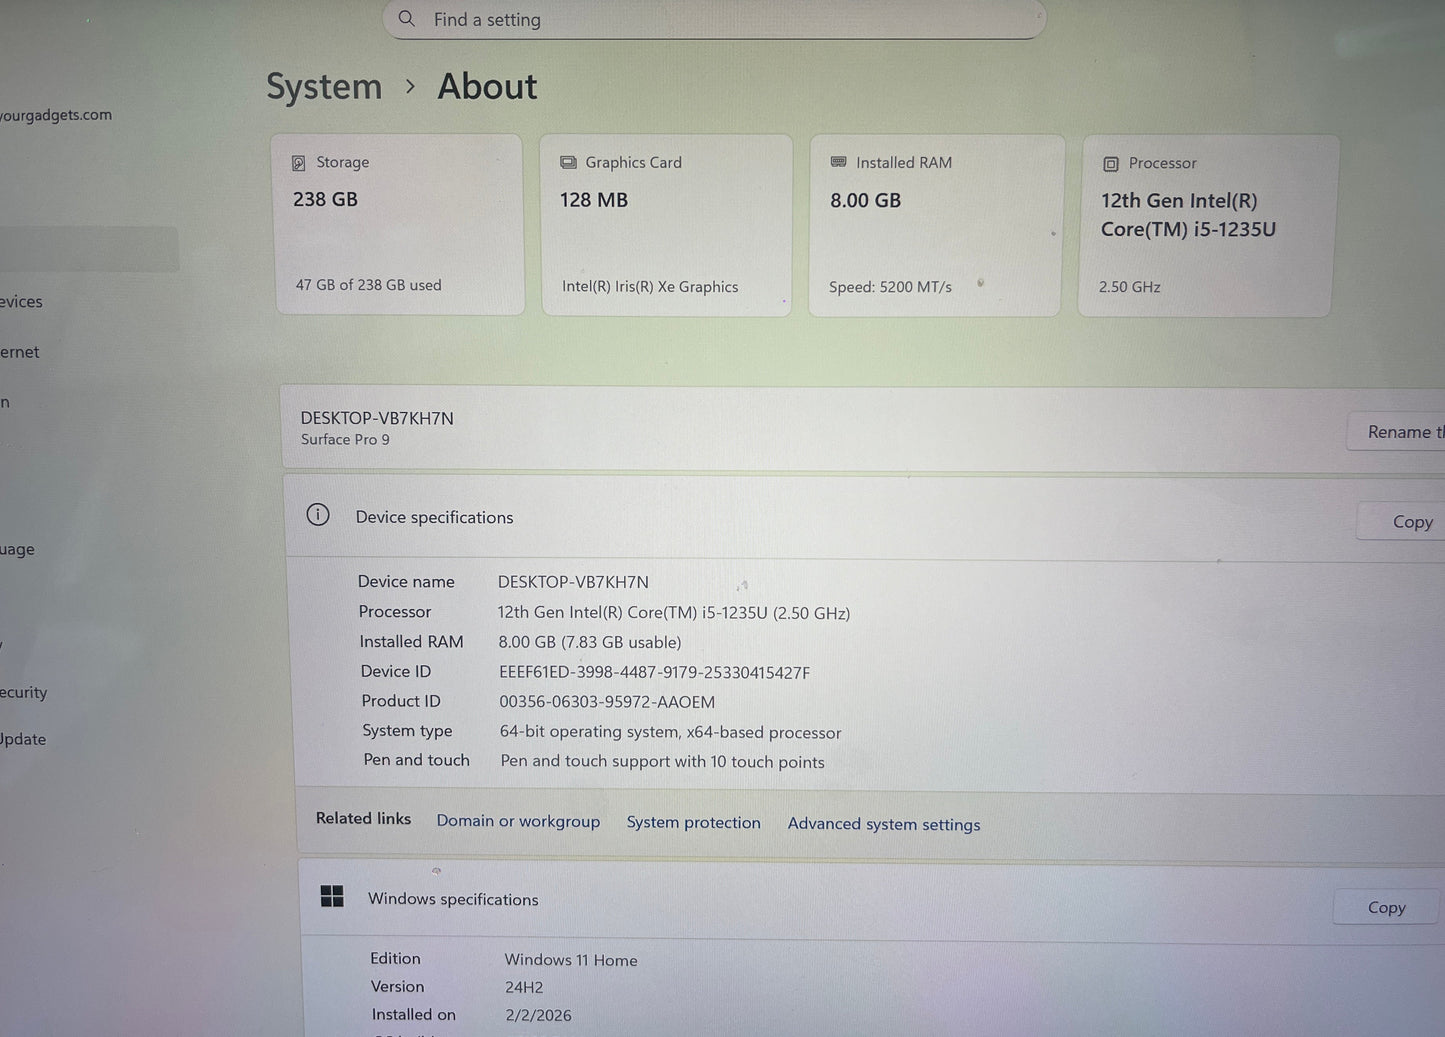
Task: Open the System protection link
Action: [694, 823]
